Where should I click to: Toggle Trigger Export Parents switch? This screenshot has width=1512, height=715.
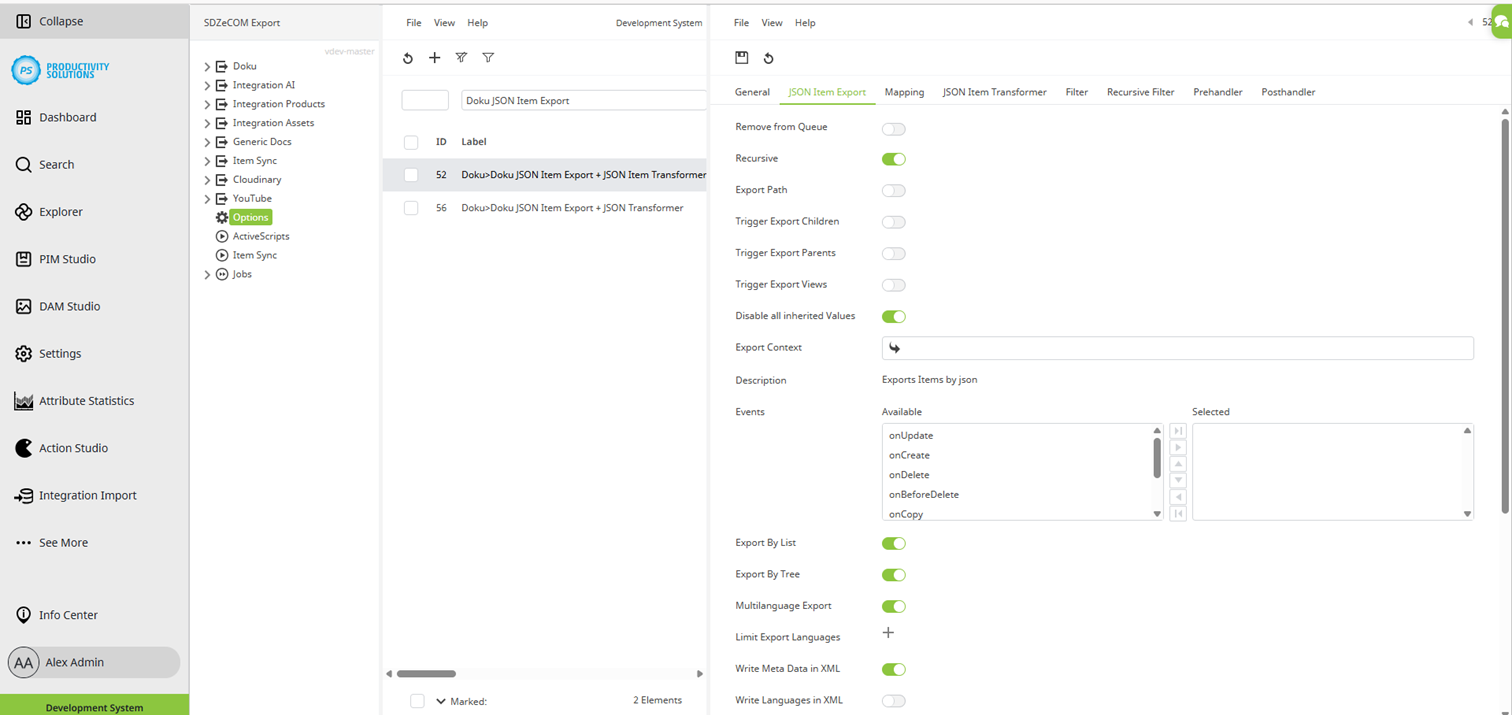tap(893, 253)
